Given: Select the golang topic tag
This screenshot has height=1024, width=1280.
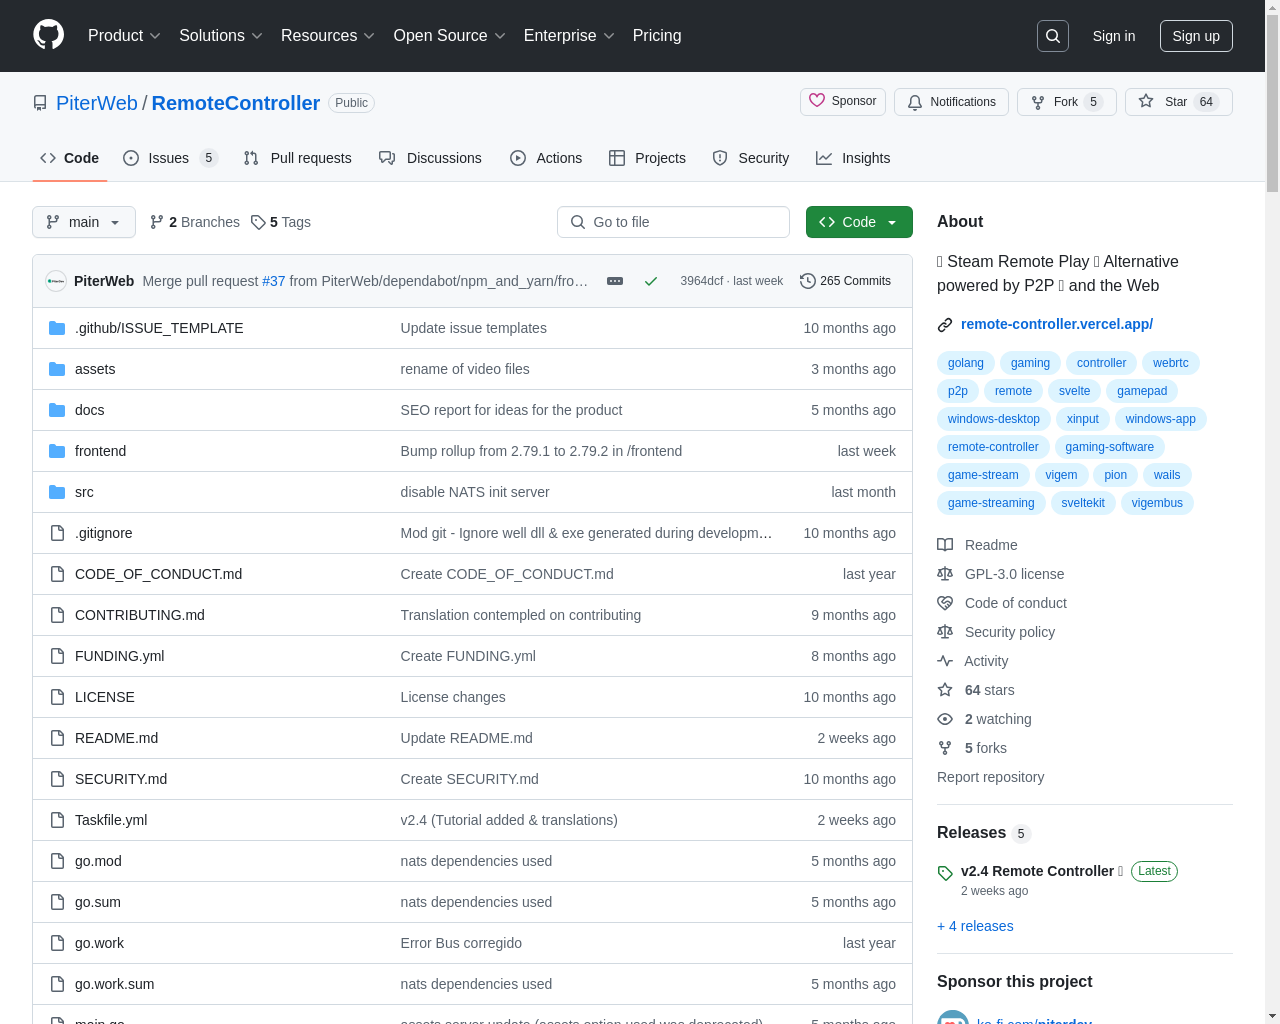Looking at the screenshot, I should click(x=966, y=363).
